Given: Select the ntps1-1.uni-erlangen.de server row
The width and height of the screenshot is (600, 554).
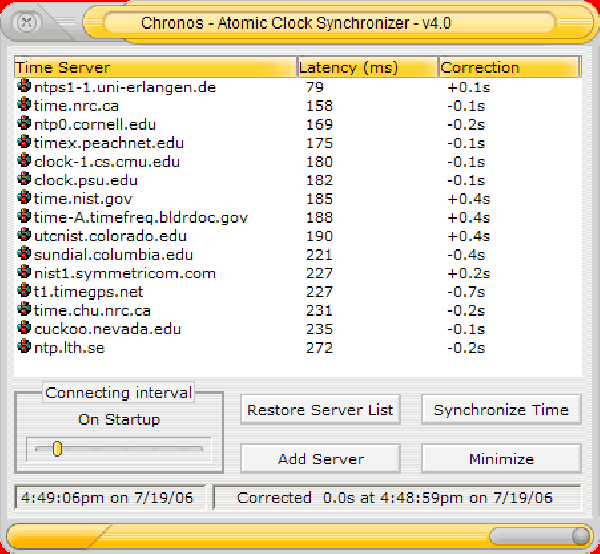Looking at the screenshot, I should (298, 87).
